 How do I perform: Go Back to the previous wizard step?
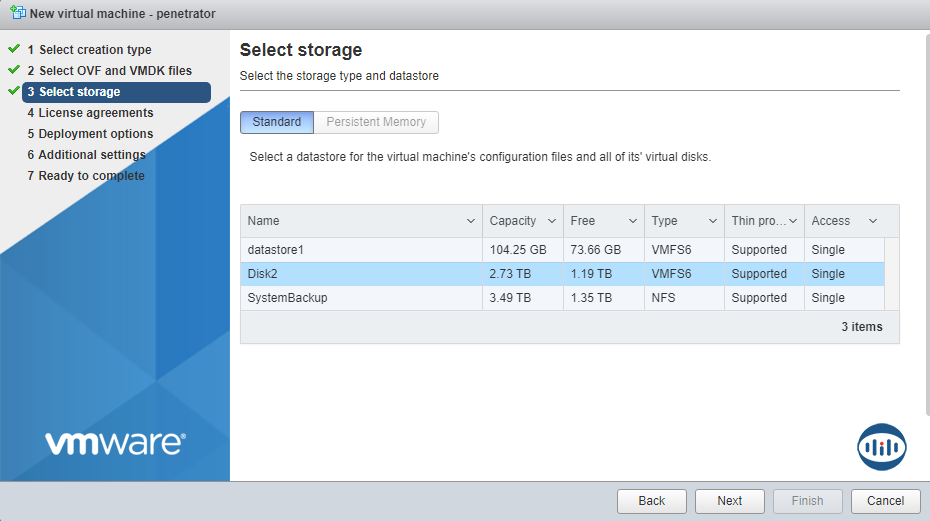[x=651, y=501]
